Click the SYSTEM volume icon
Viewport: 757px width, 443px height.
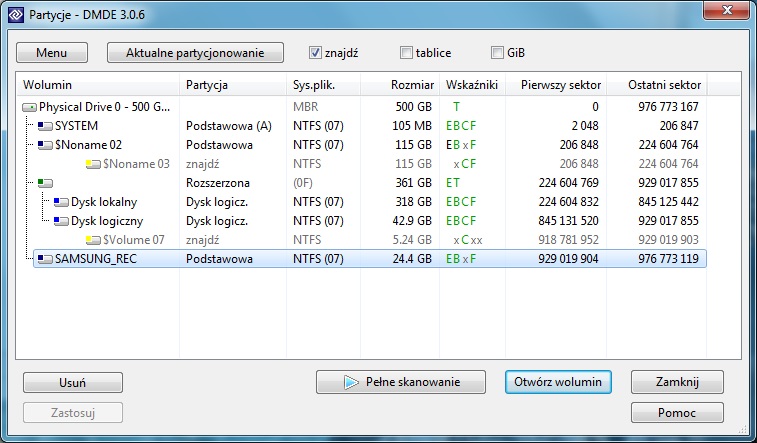[45, 126]
